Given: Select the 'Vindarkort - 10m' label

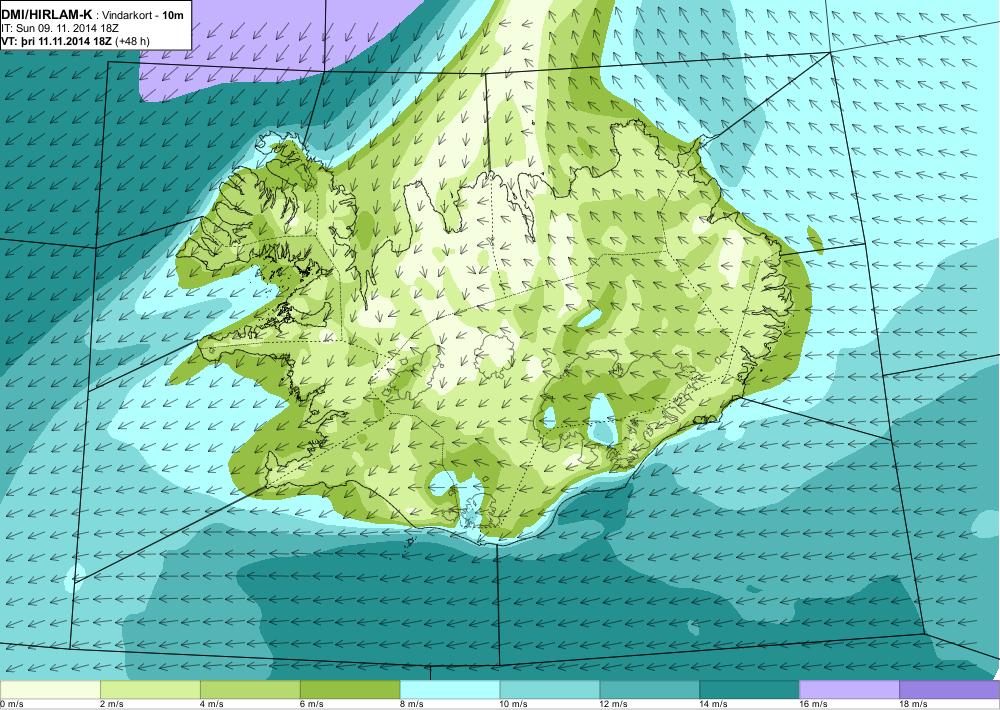Looking at the screenshot, I should pyautogui.click(x=142, y=15).
